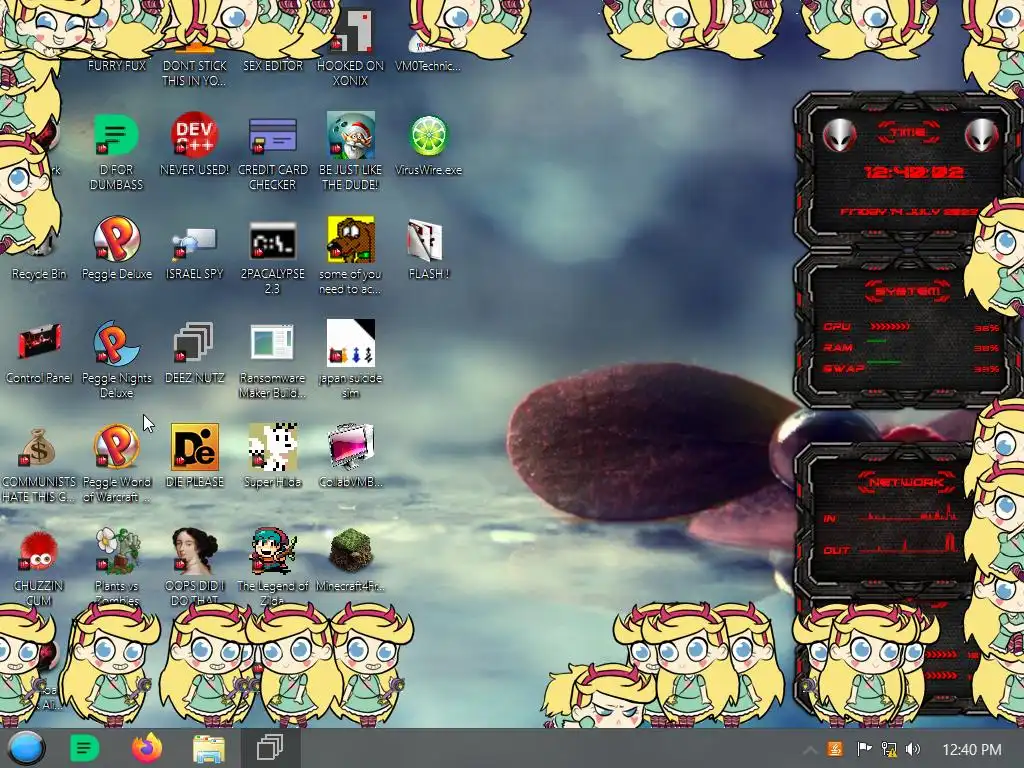
Task: Open the ISRAEL SPY desktop shortcut
Action: [194, 242]
